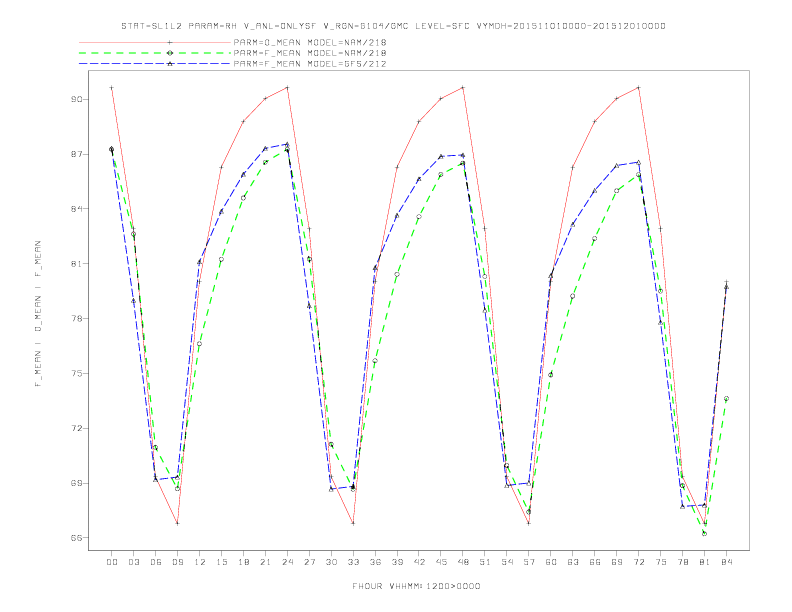Click x-axis forecast hour 45

441,562
